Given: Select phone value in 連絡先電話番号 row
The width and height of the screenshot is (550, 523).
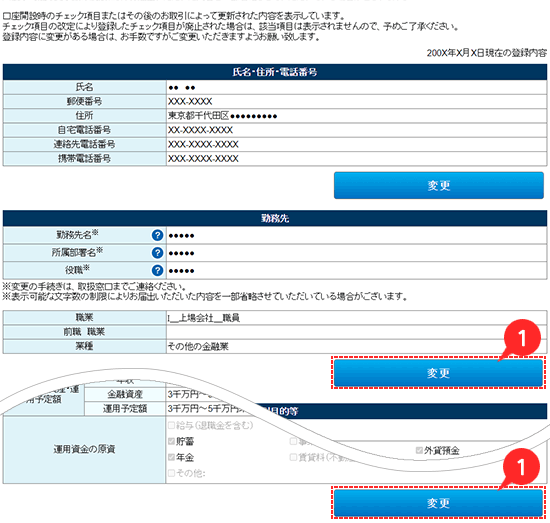Looking at the screenshot, I should pos(203,145).
